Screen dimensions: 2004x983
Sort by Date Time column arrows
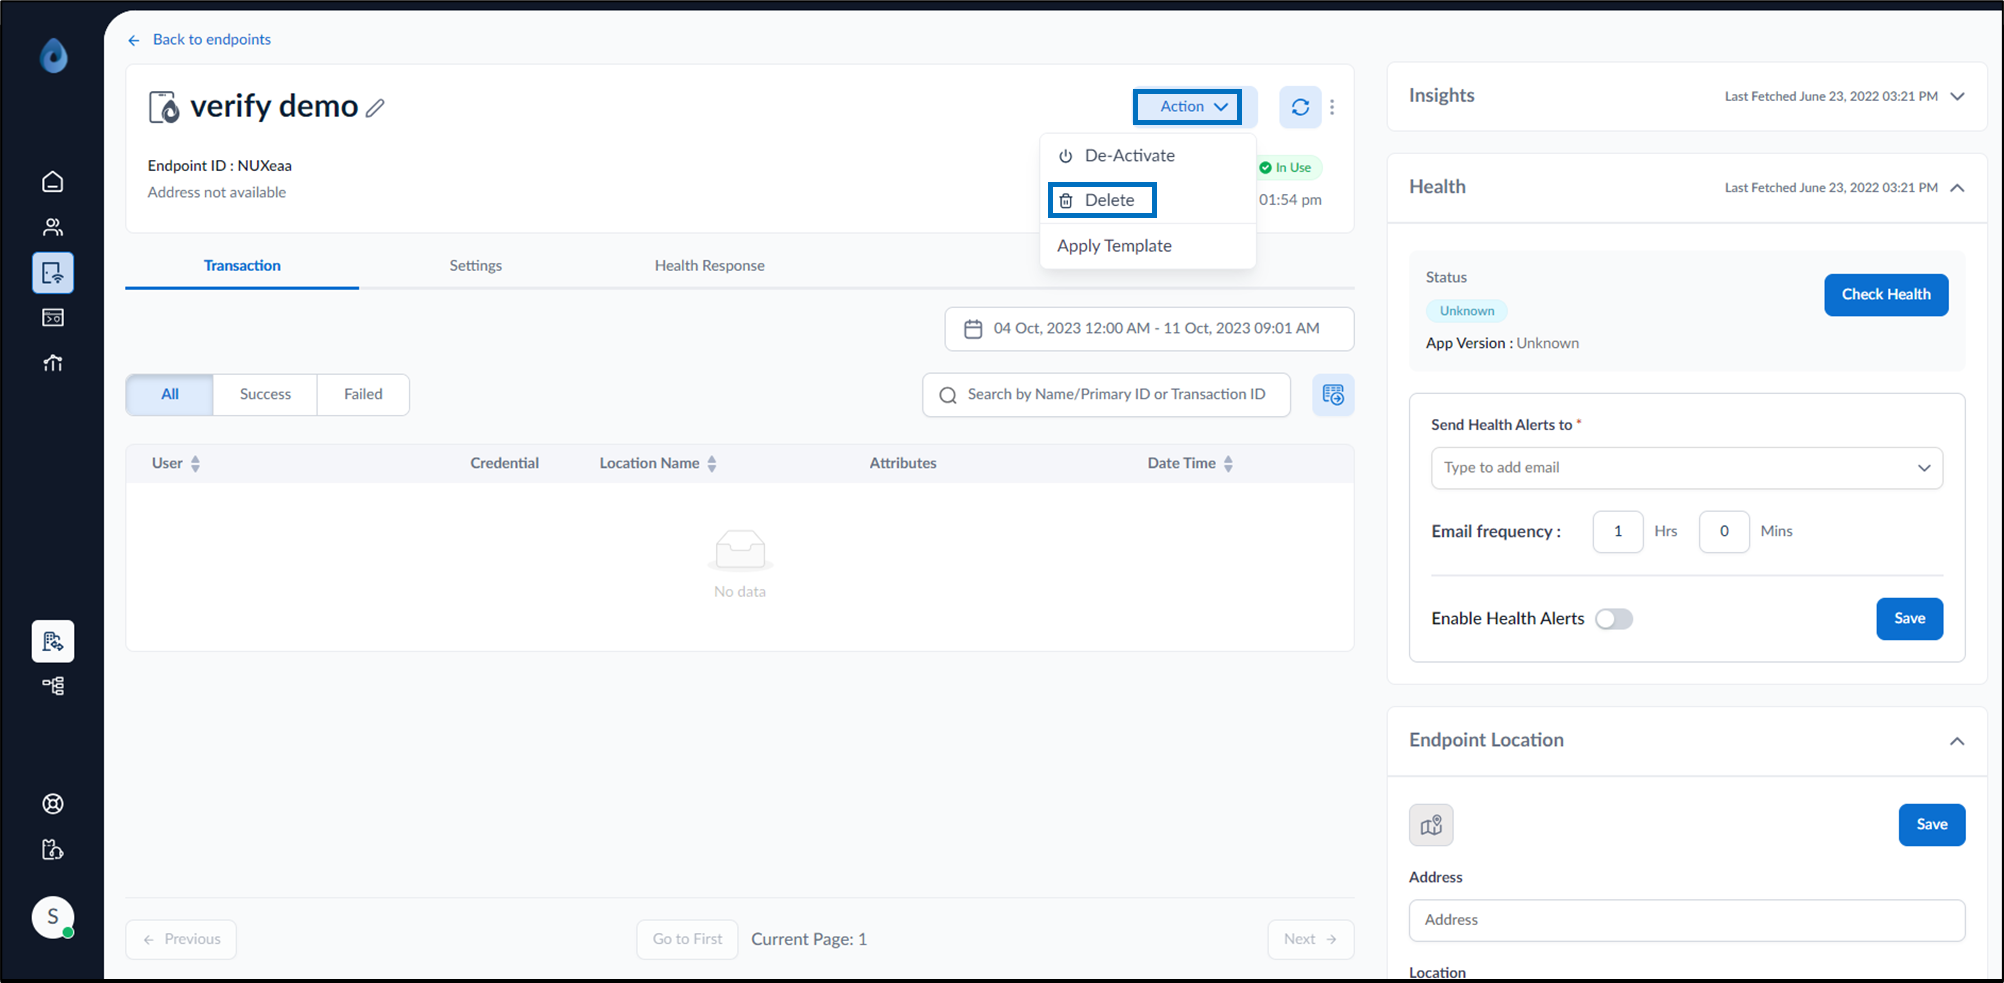coord(1228,464)
